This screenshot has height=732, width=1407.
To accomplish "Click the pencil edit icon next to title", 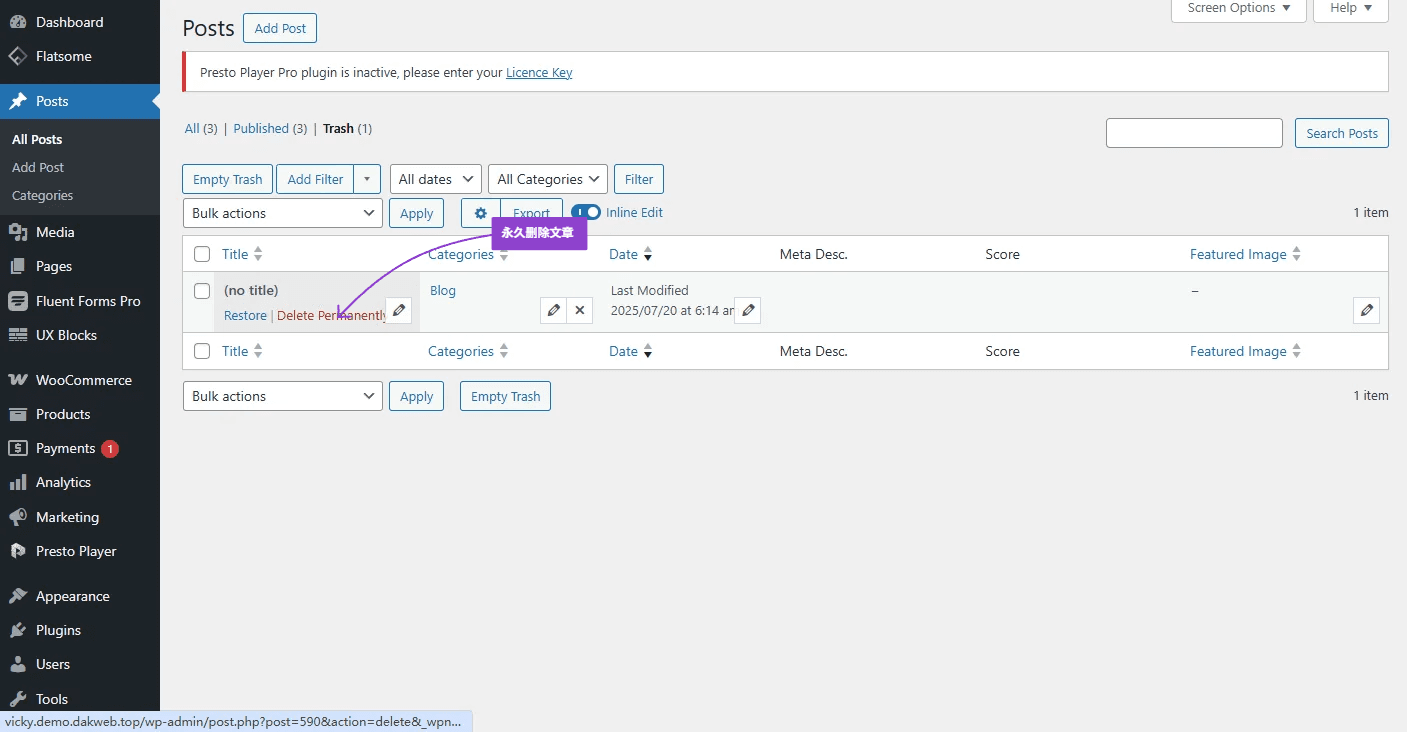I will pos(398,310).
